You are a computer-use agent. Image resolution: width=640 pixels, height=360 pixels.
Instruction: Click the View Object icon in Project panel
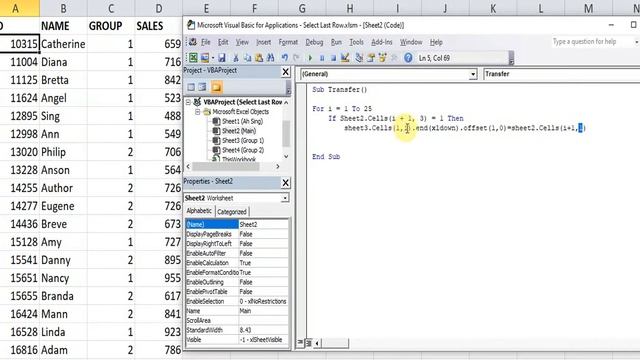(202, 87)
